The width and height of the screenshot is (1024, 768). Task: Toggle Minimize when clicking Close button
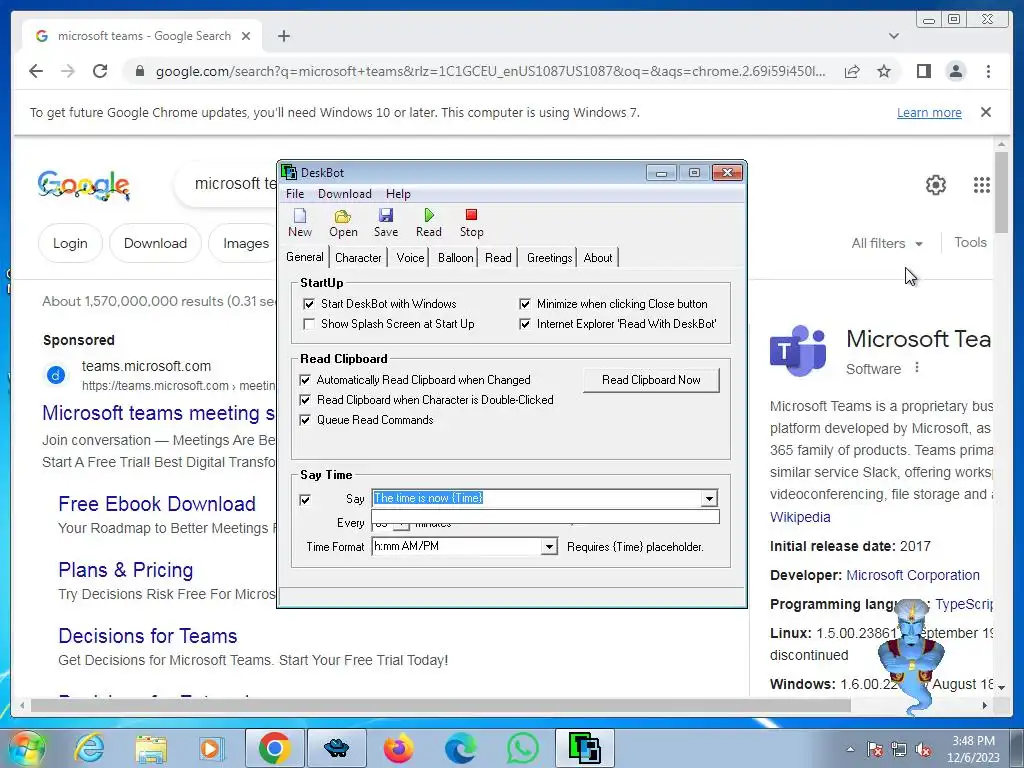pyautogui.click(x=525, y=304)
